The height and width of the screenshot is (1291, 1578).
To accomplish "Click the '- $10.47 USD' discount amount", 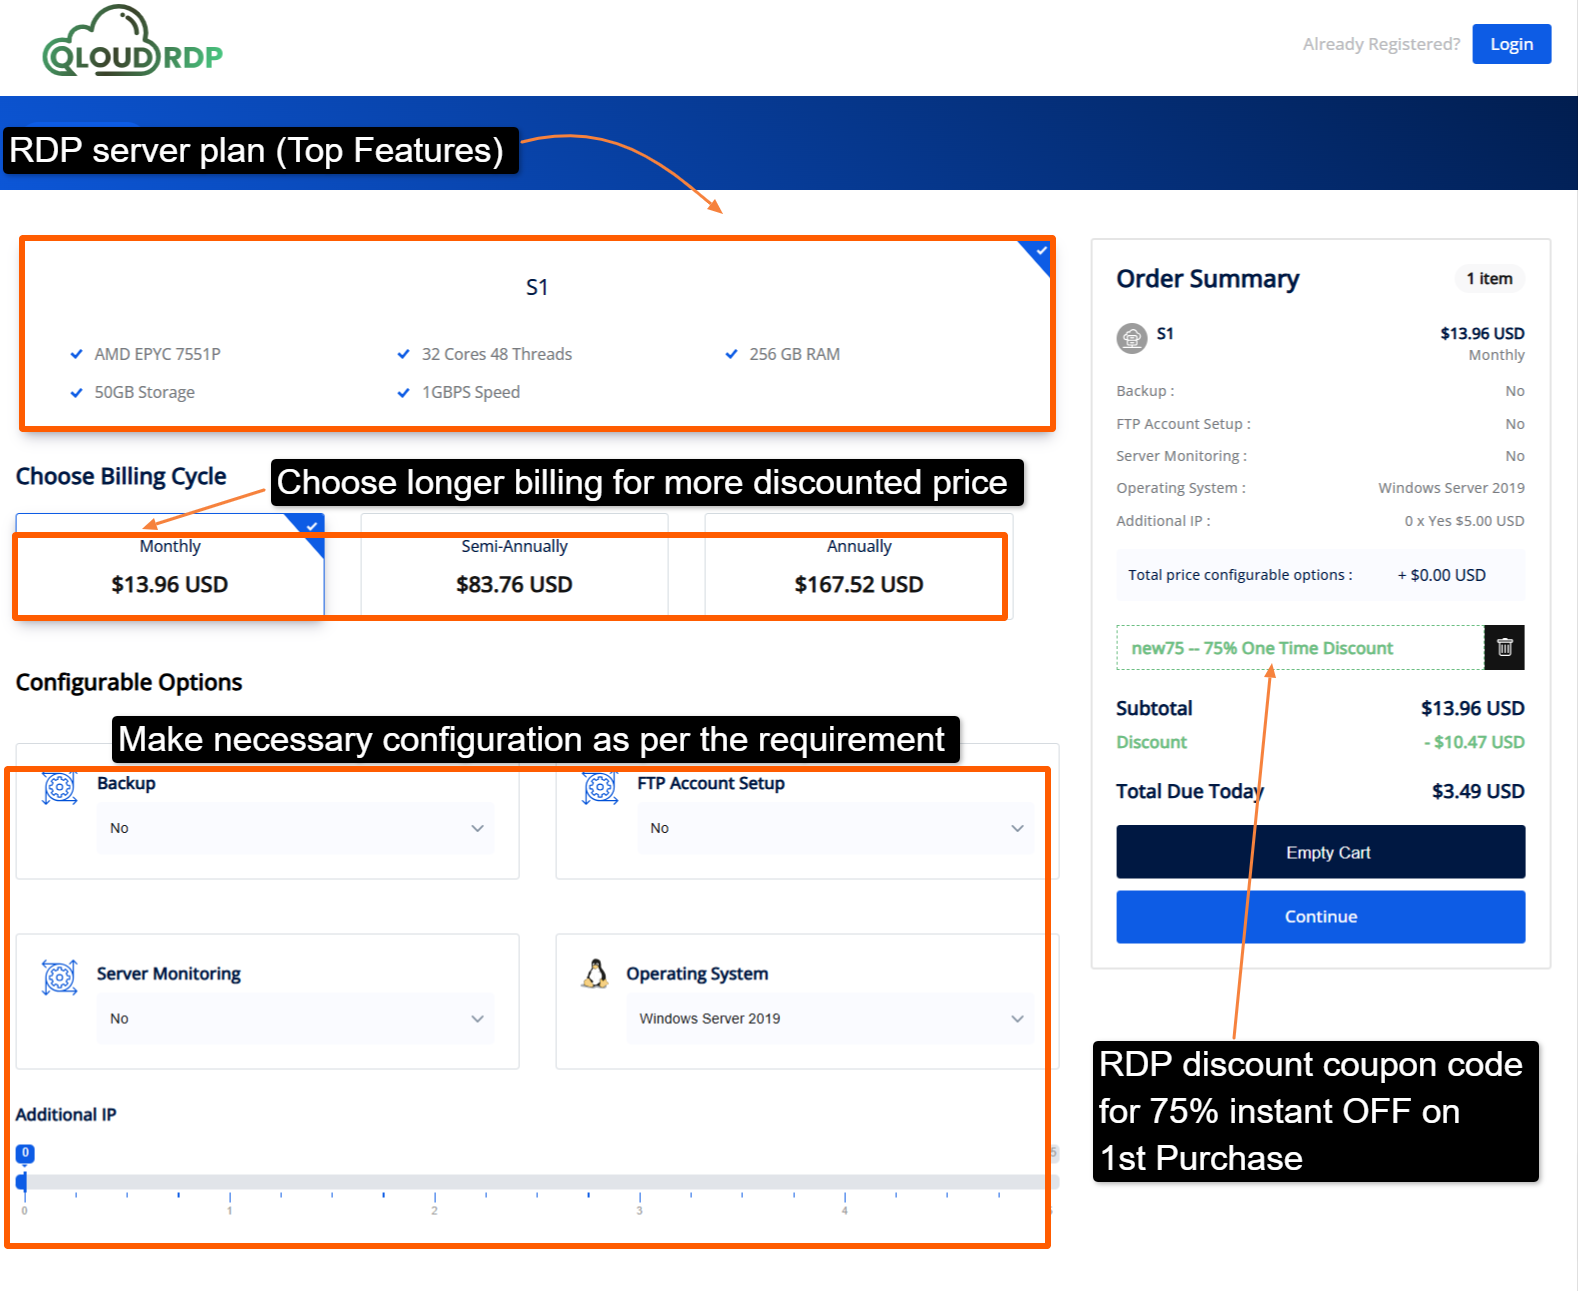I will [x=1474, y=742].
